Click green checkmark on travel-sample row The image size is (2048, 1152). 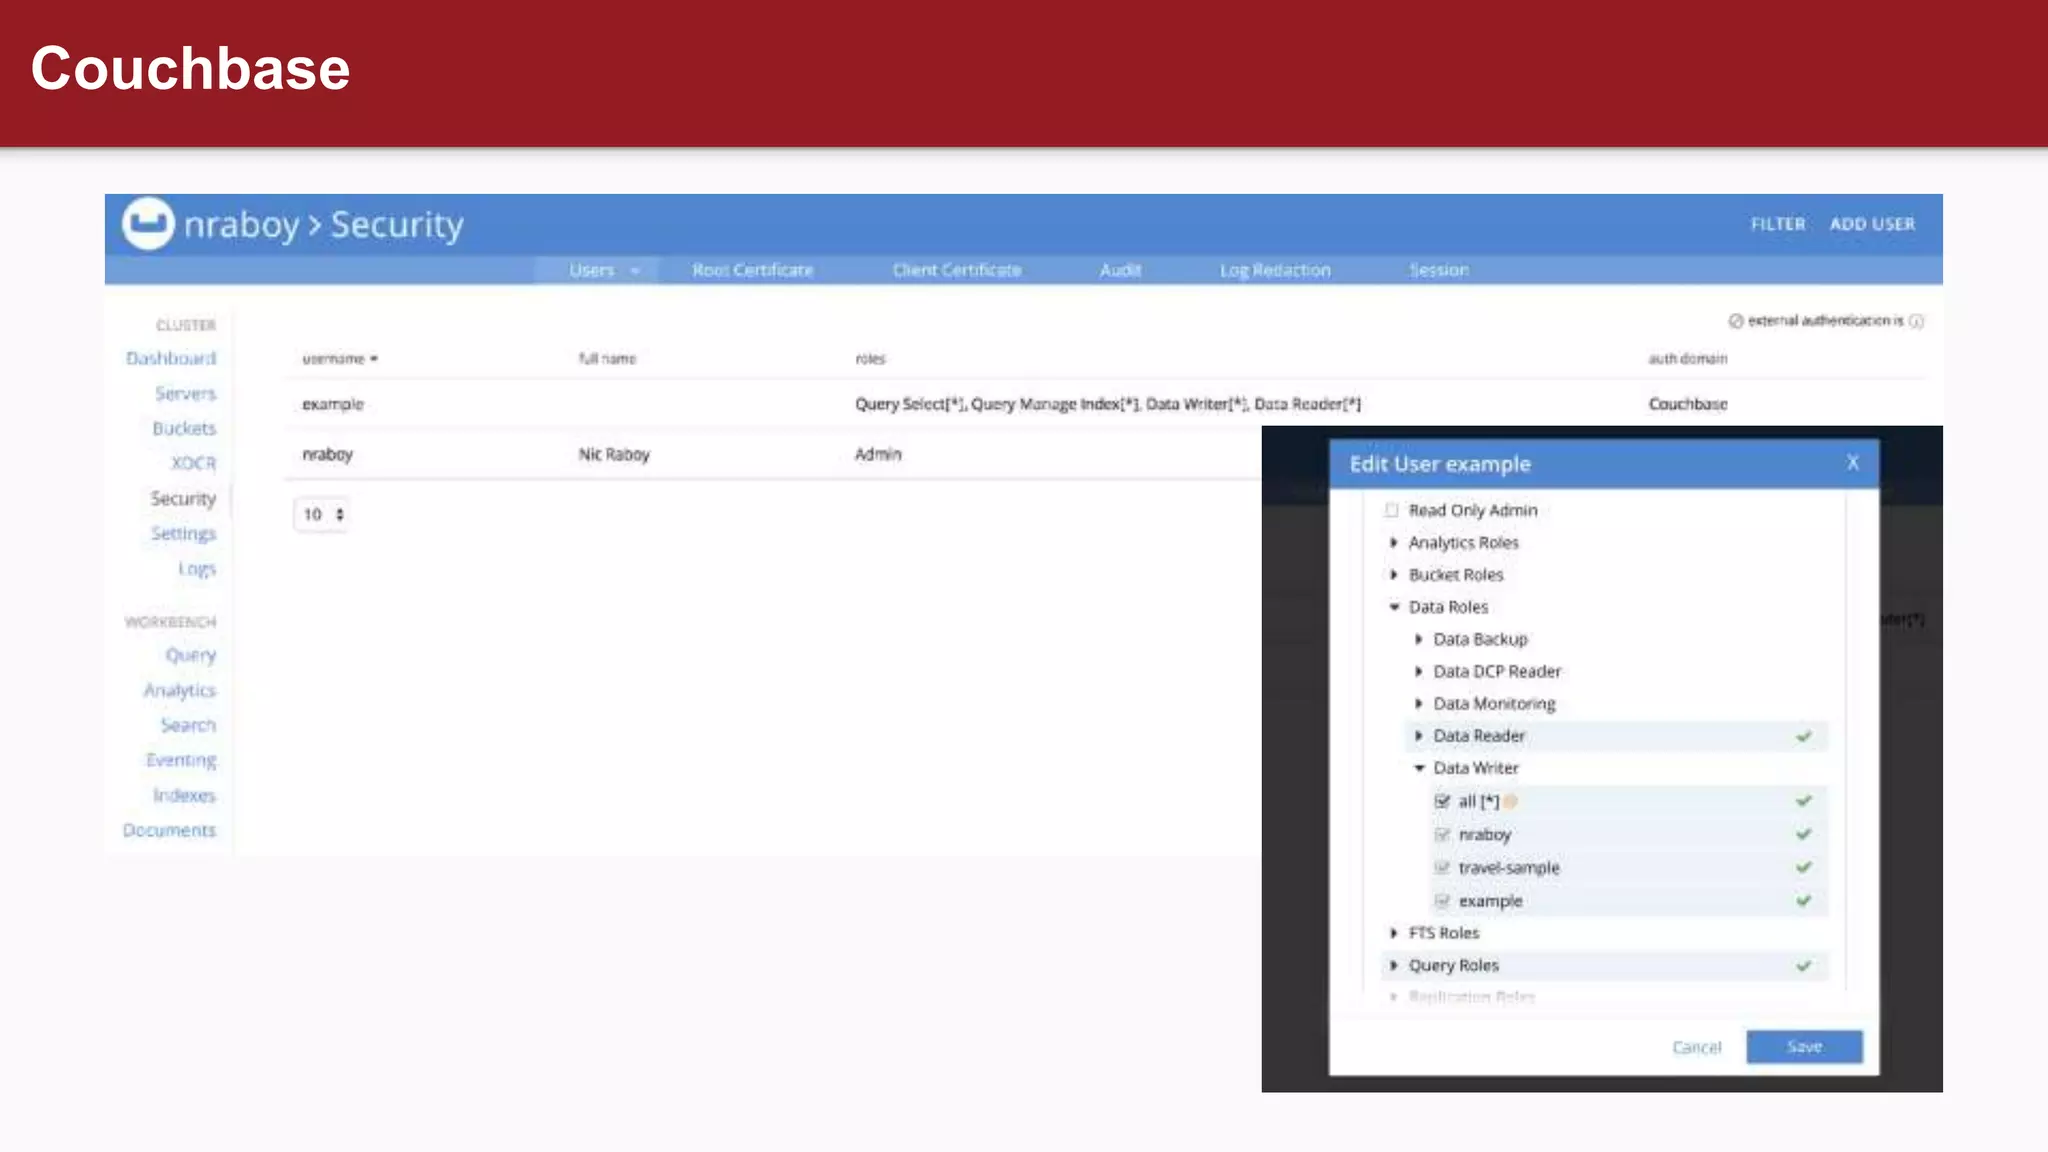tap(1804, 867)
